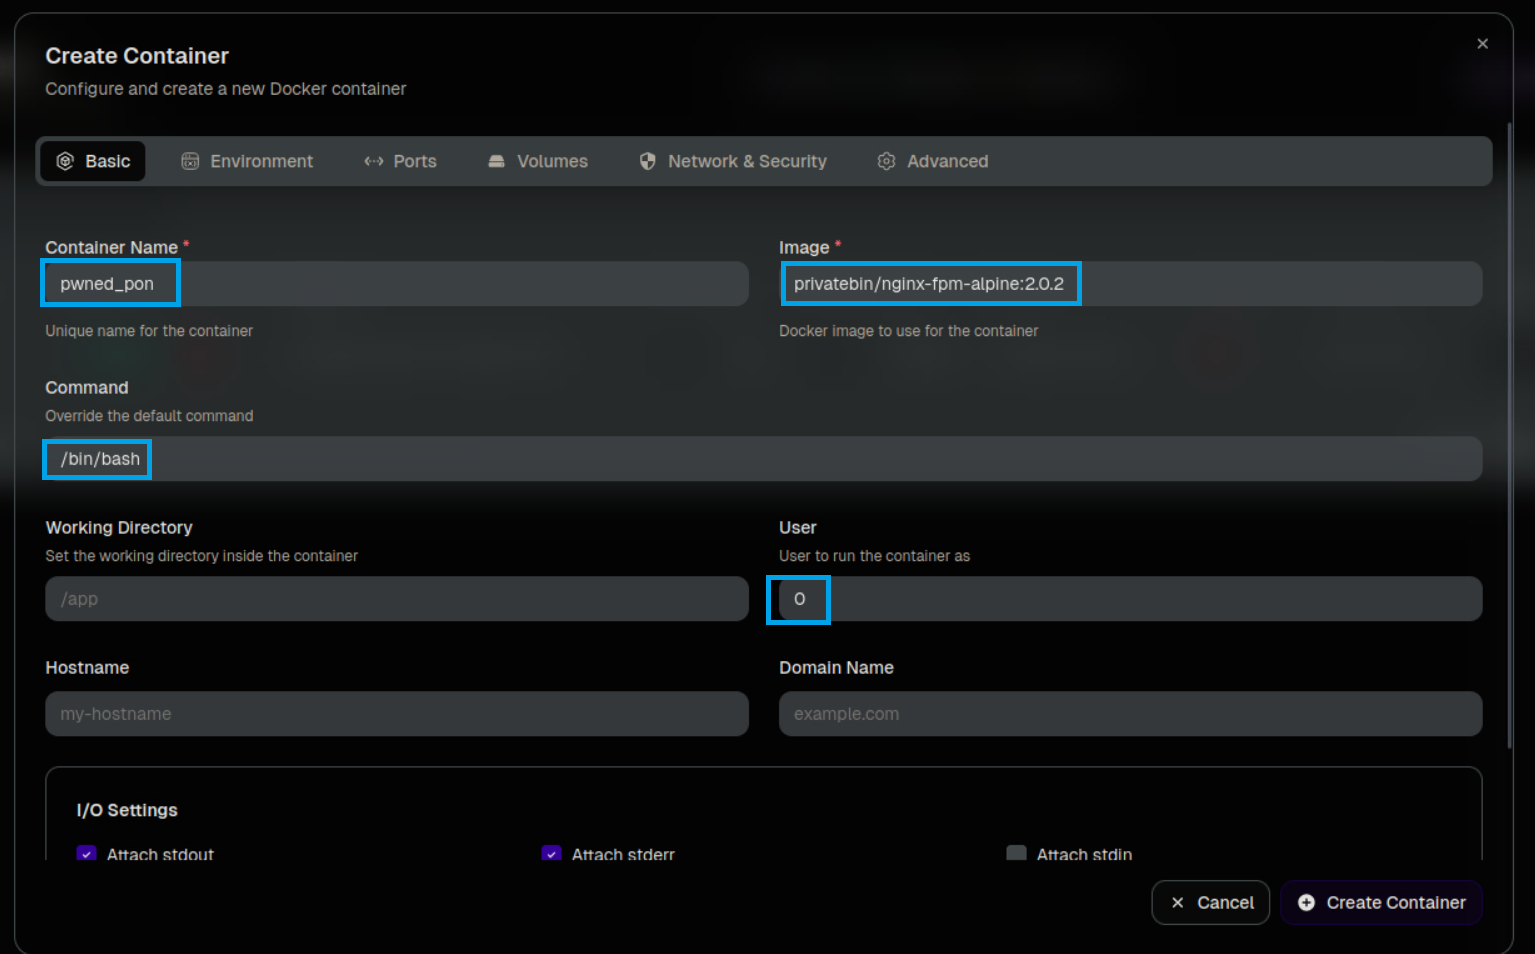Screen dimensions: 1535x954
Task: Select the Basic tab's cube icon
Action: pos(66,160)
